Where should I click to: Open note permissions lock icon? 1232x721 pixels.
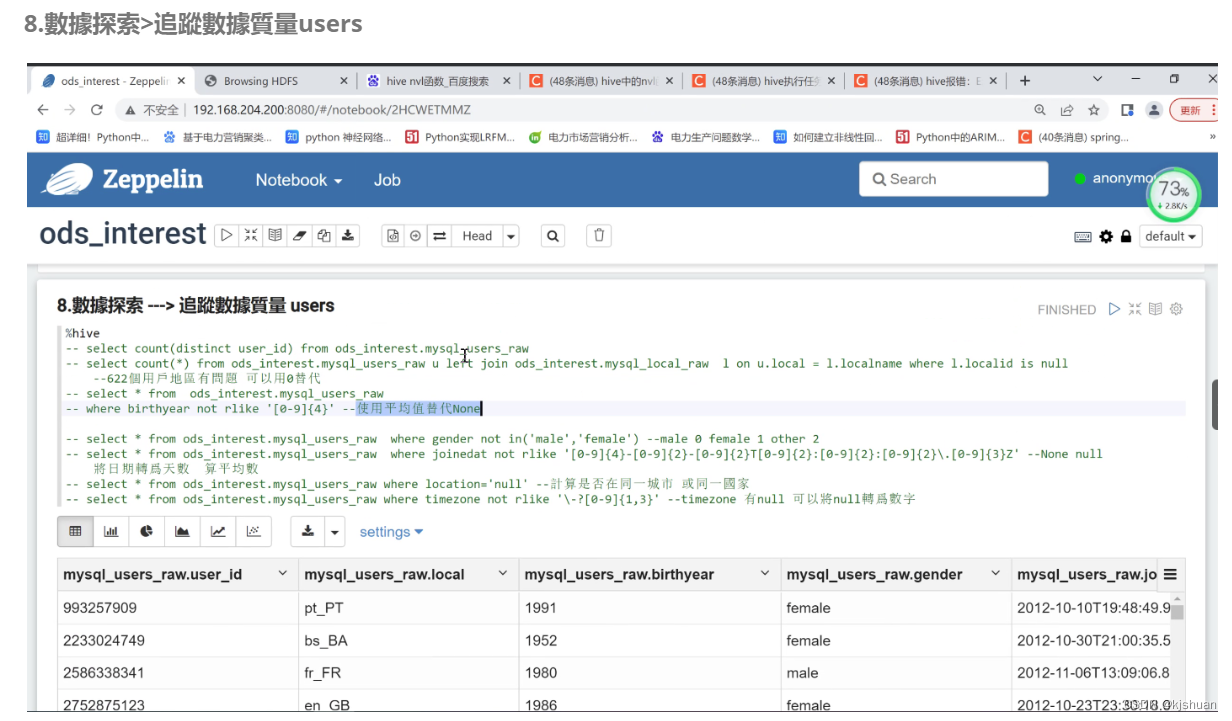click(x=1126, y=237)
